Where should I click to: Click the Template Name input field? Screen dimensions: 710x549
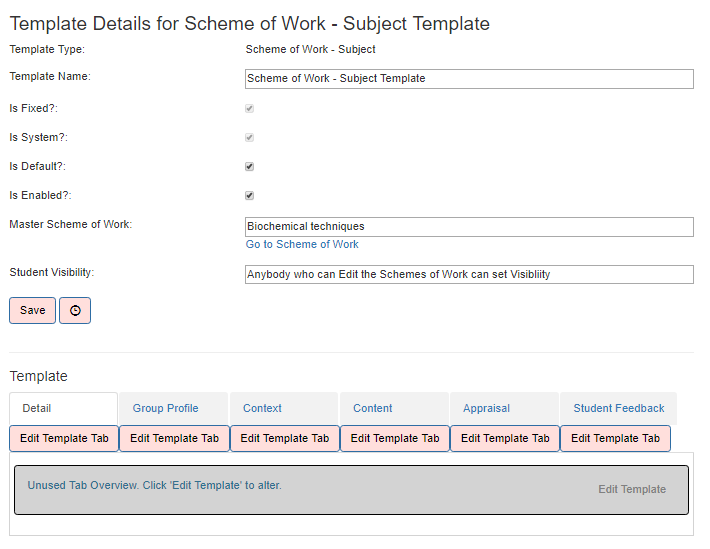tap(469, 79)
